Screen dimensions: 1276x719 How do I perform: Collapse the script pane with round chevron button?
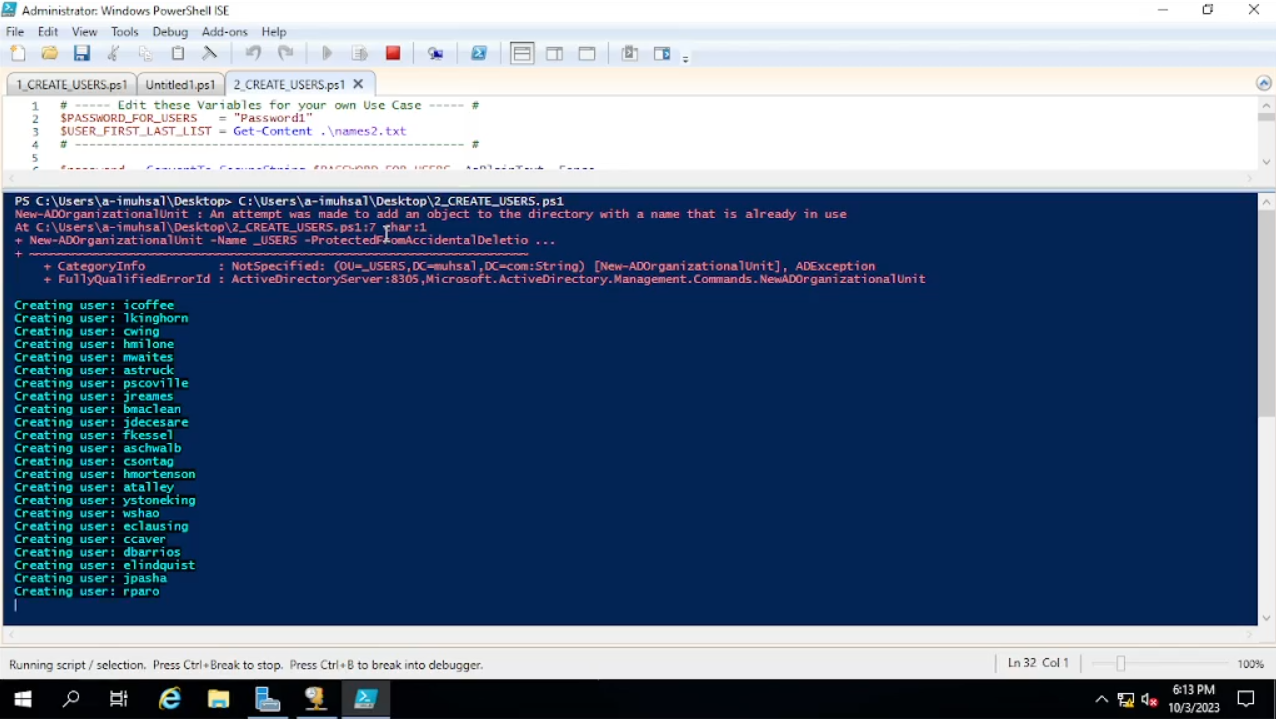(1264, 84)
